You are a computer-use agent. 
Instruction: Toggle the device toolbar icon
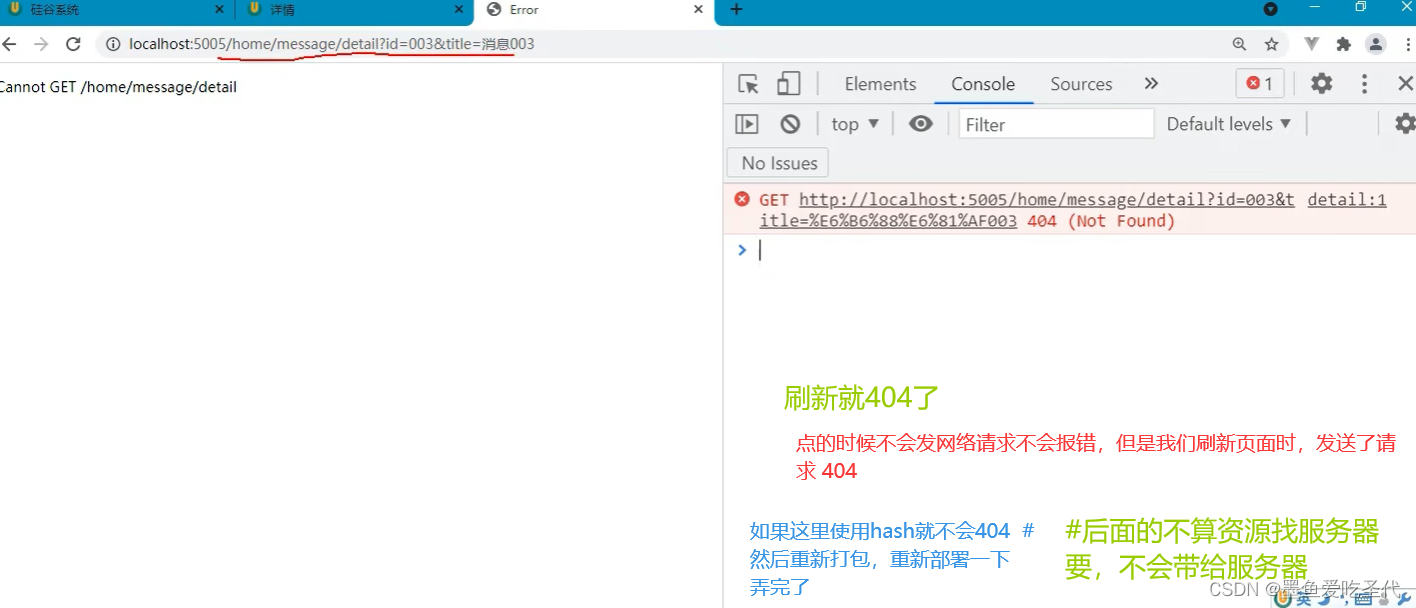pos(789,84)
